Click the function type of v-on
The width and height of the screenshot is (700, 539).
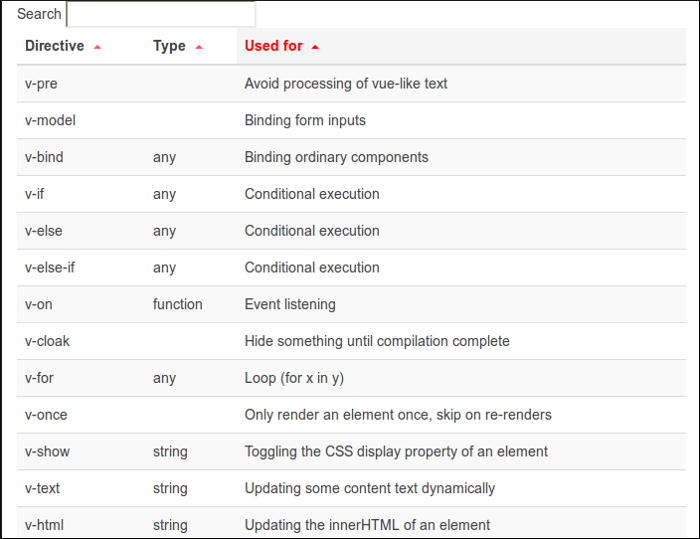click(177, 305)
